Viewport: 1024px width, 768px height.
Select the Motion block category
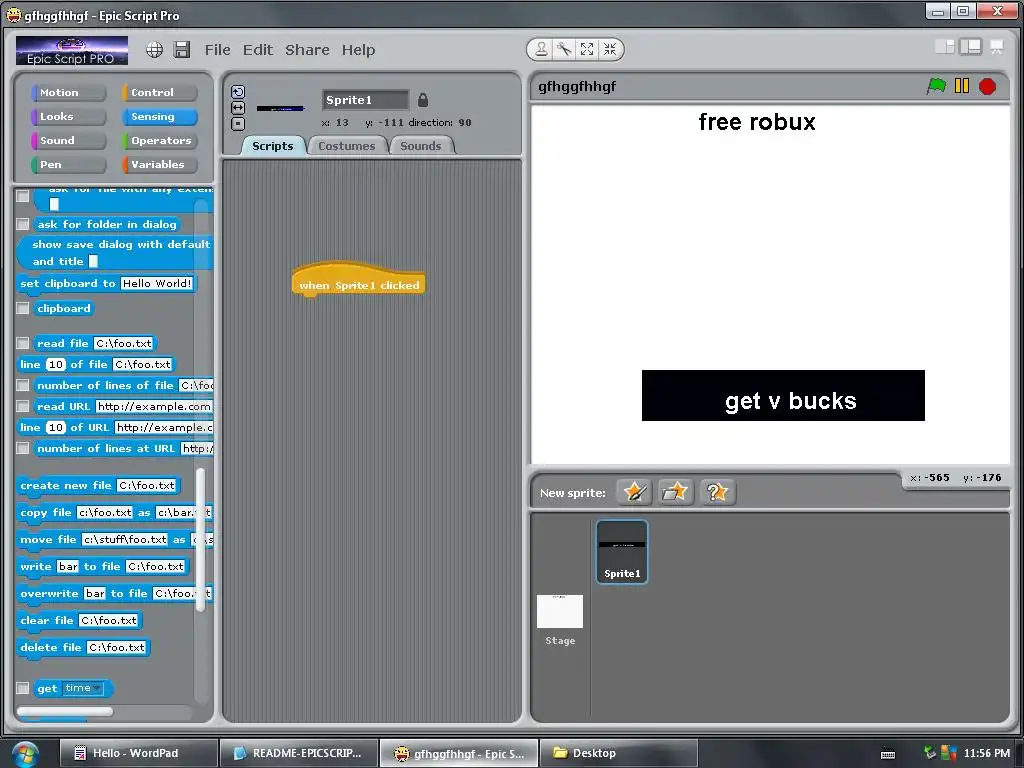click(x=68, y=93)
